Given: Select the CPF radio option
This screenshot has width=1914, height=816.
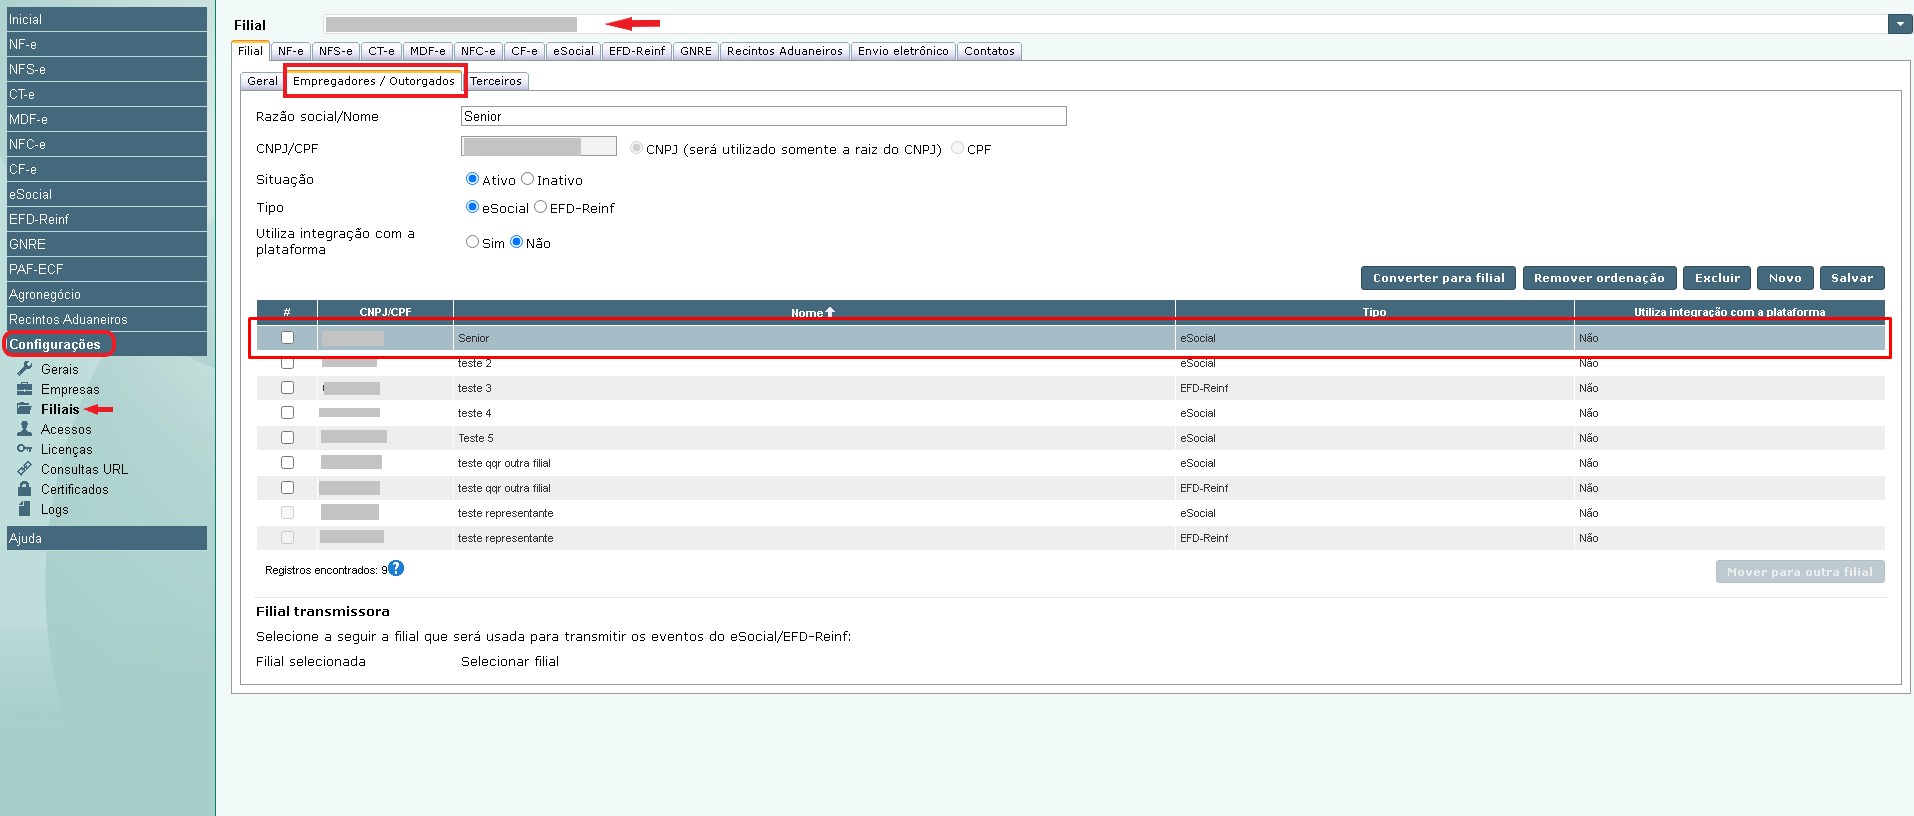Looking at the screenshot, I should click(x=958, y=148).
